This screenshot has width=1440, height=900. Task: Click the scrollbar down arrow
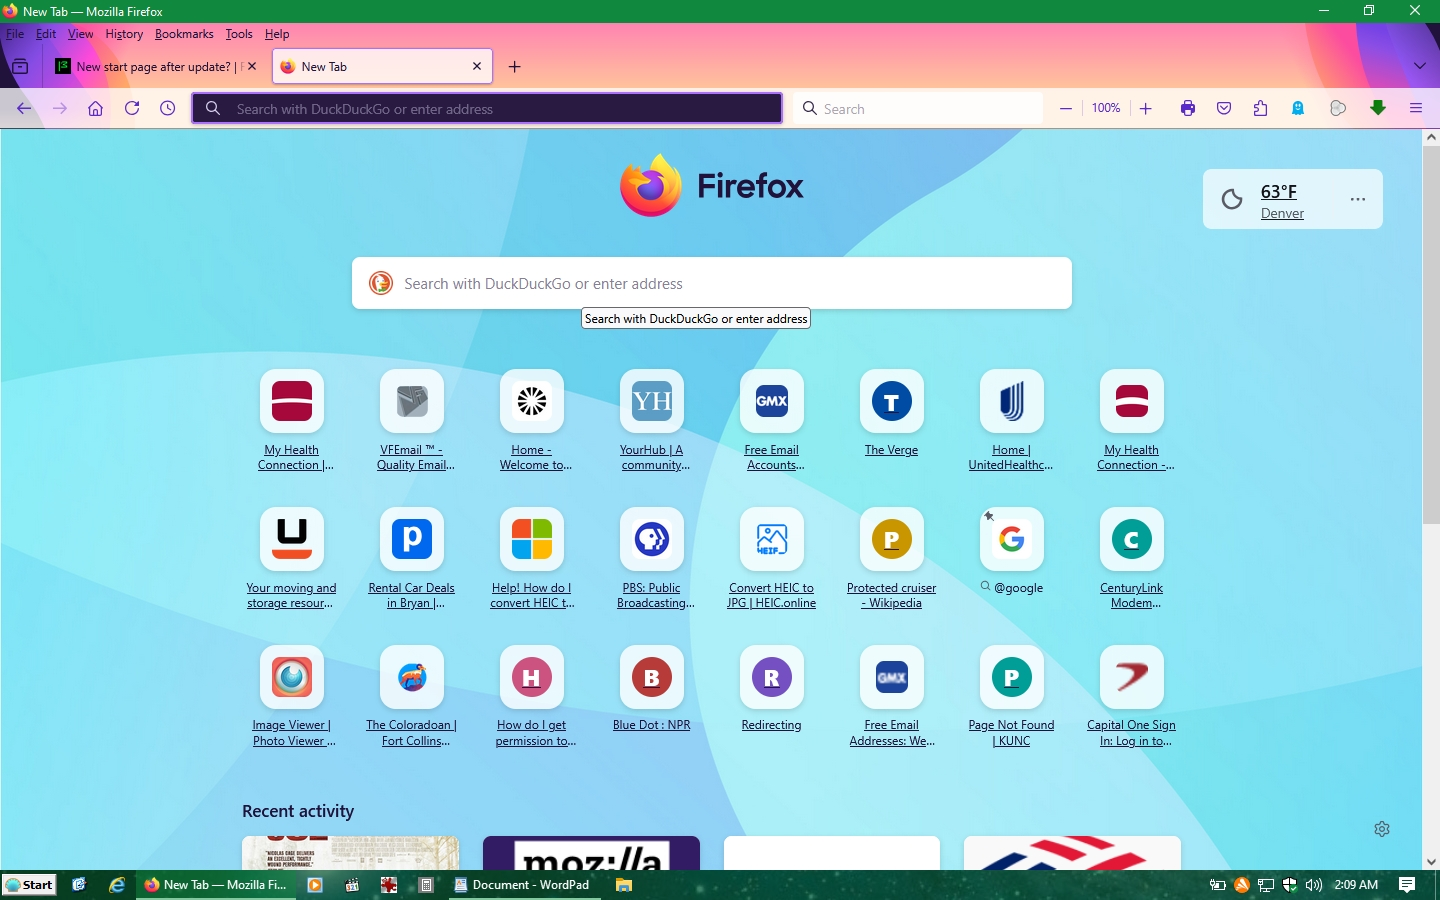[x=1431, y=861]
